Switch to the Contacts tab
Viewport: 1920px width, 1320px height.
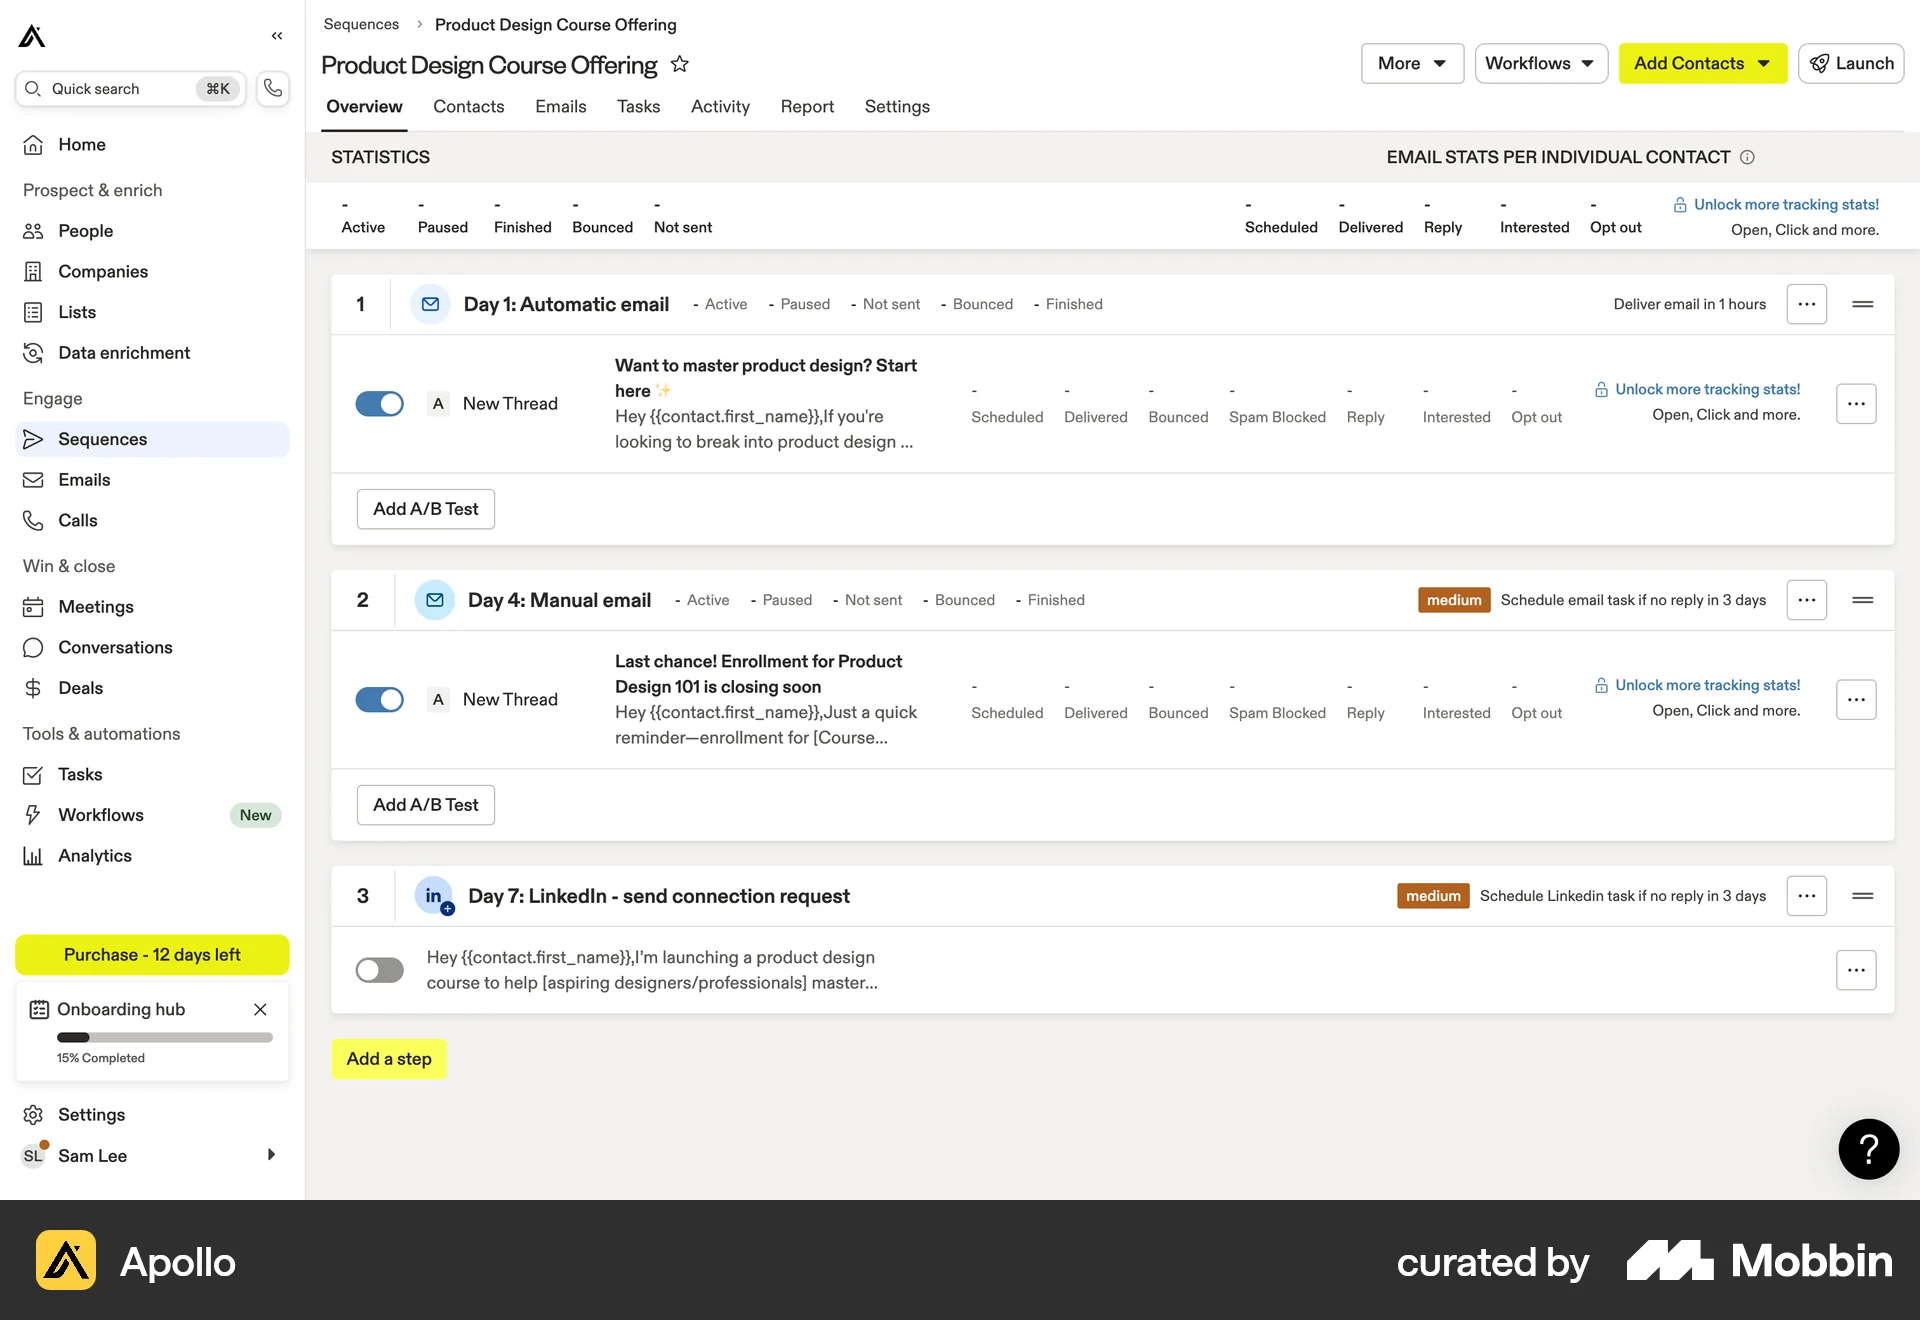pos(468,106)
